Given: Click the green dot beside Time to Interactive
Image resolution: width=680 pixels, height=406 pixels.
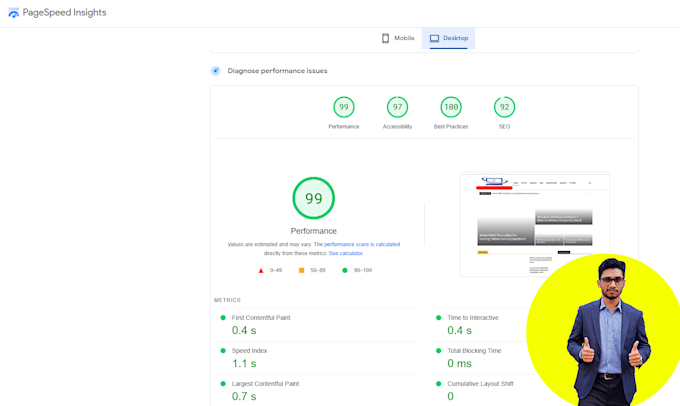Looking at the screenshot, I should [x=438, y=318].
